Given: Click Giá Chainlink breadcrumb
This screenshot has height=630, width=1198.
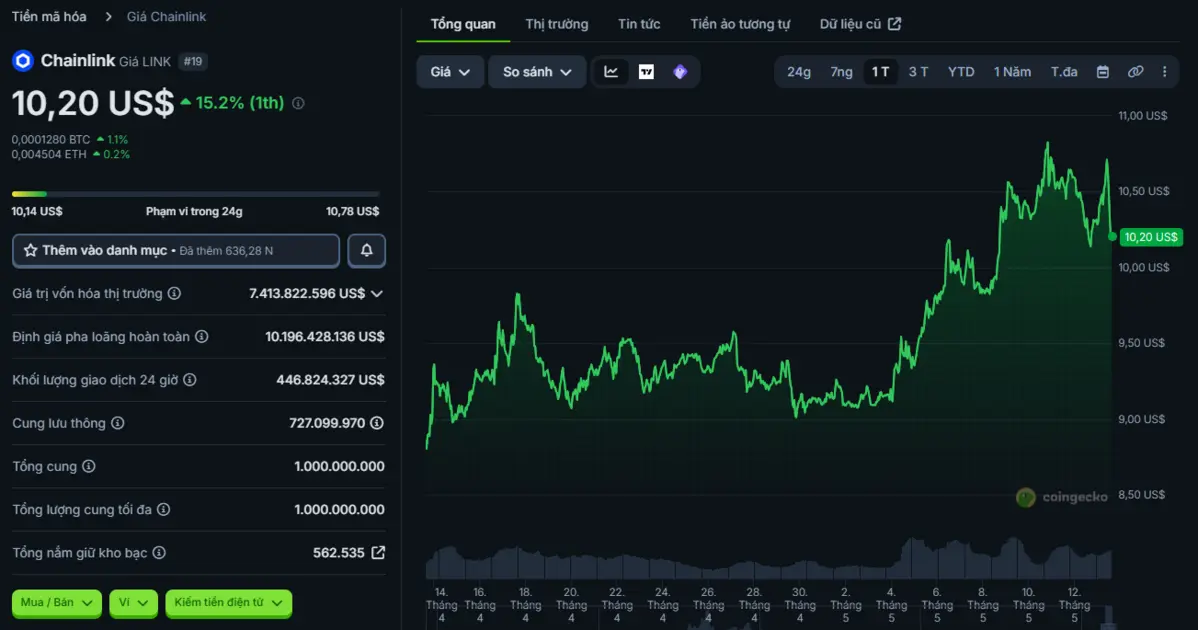Looking at the screenshot, I should [x=167, y=16].
